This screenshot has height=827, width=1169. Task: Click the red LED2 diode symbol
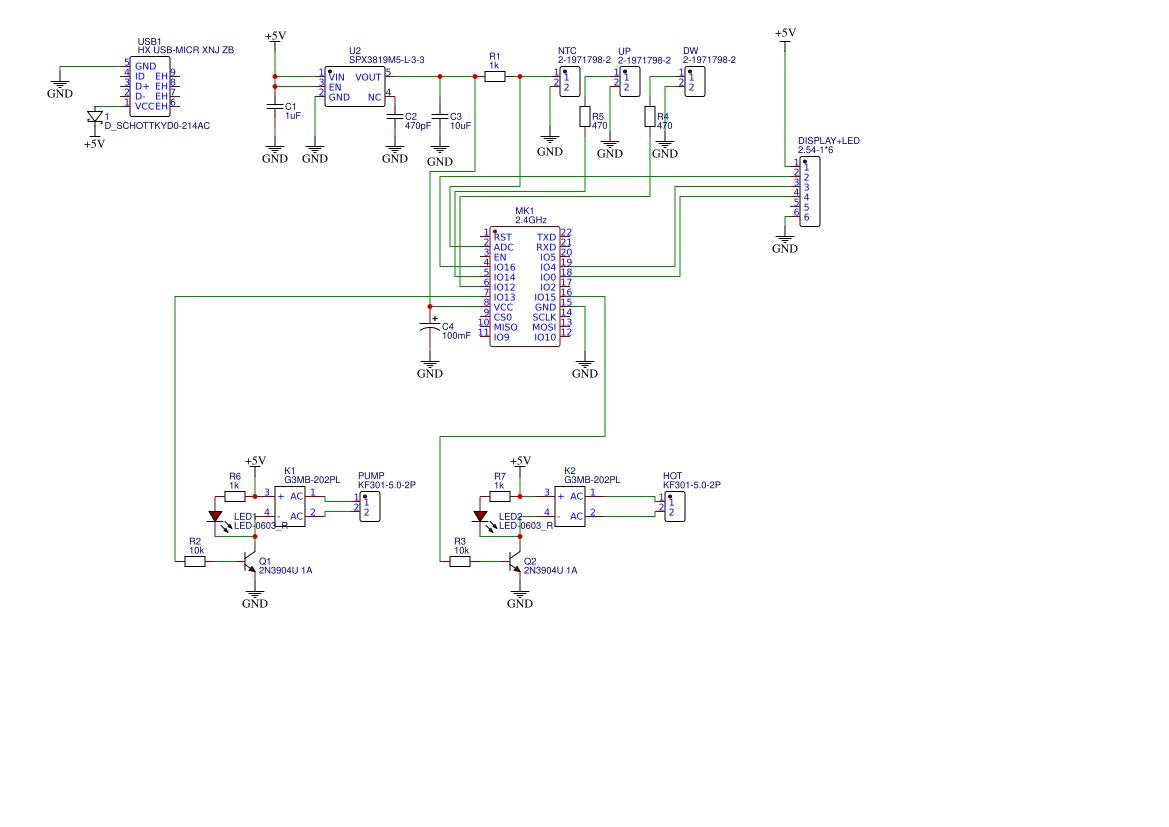pyautogui.click(x=480, y=516)
